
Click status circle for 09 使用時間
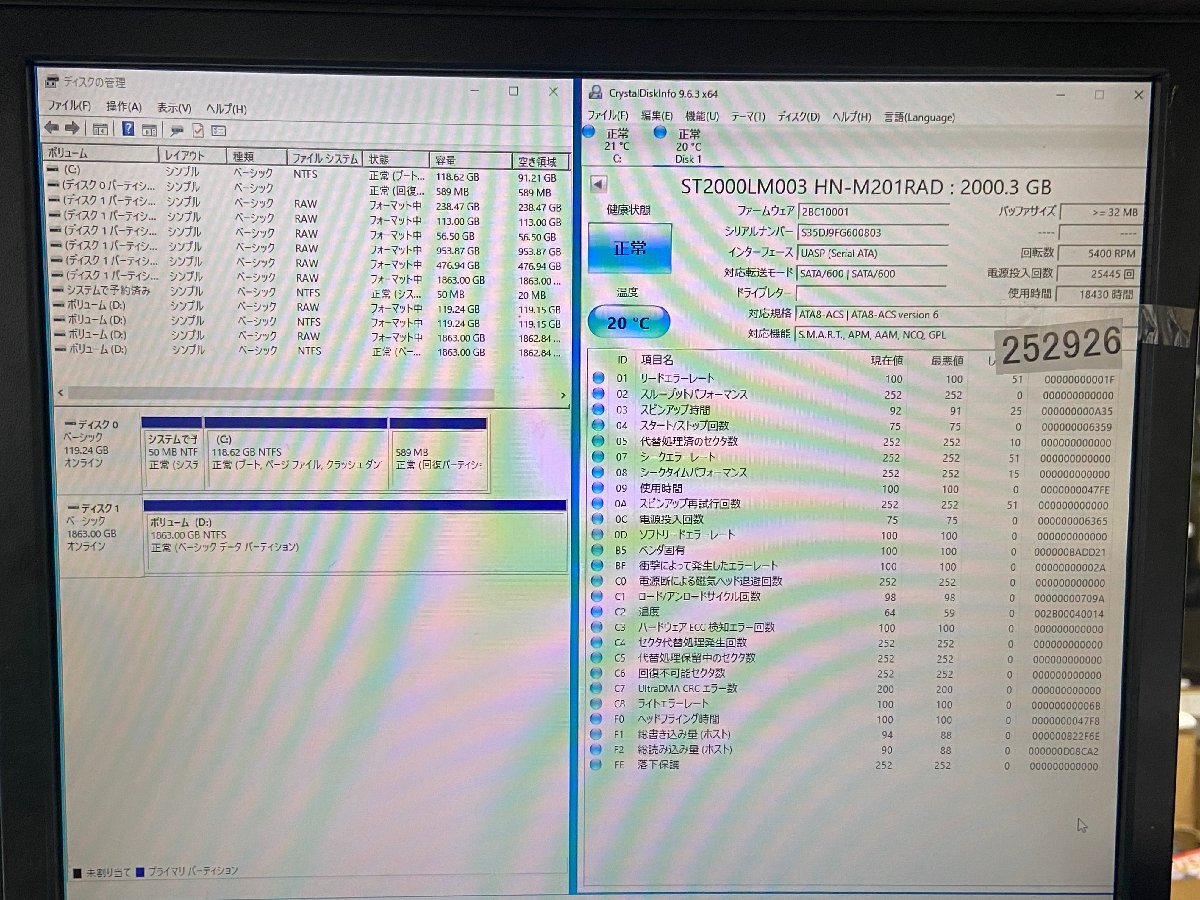(599, 489)
